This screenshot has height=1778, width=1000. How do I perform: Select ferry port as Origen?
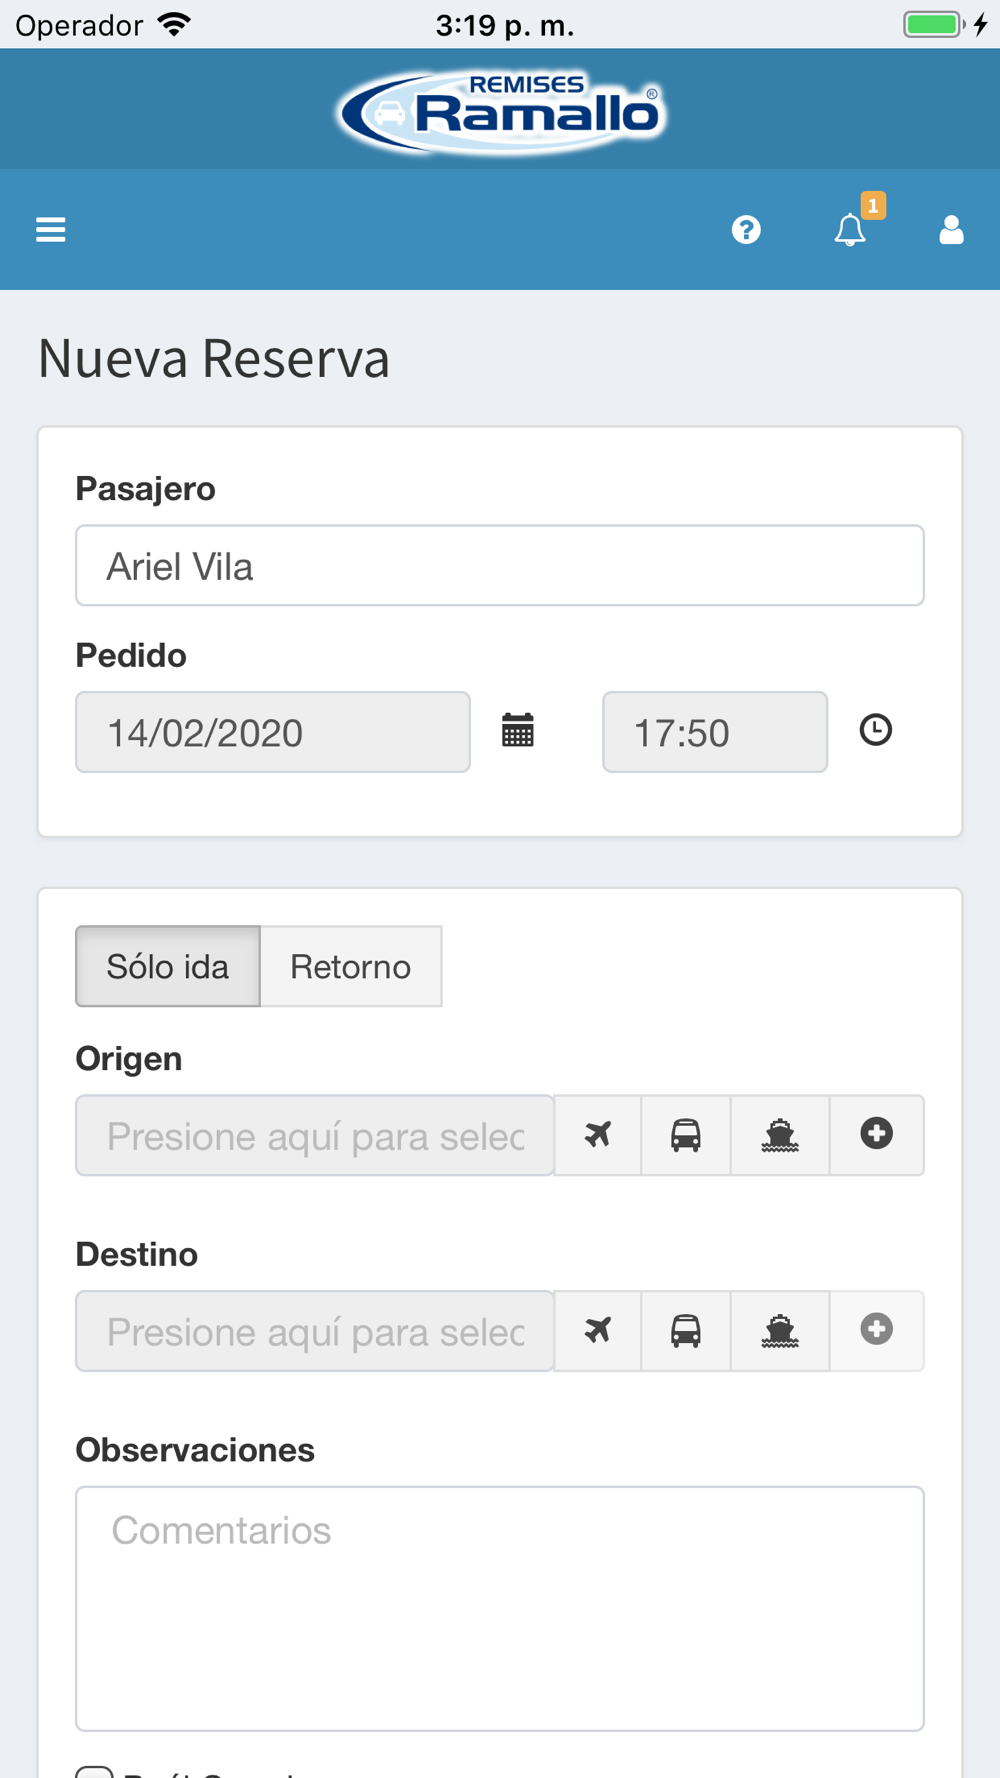click(780, 1135)
